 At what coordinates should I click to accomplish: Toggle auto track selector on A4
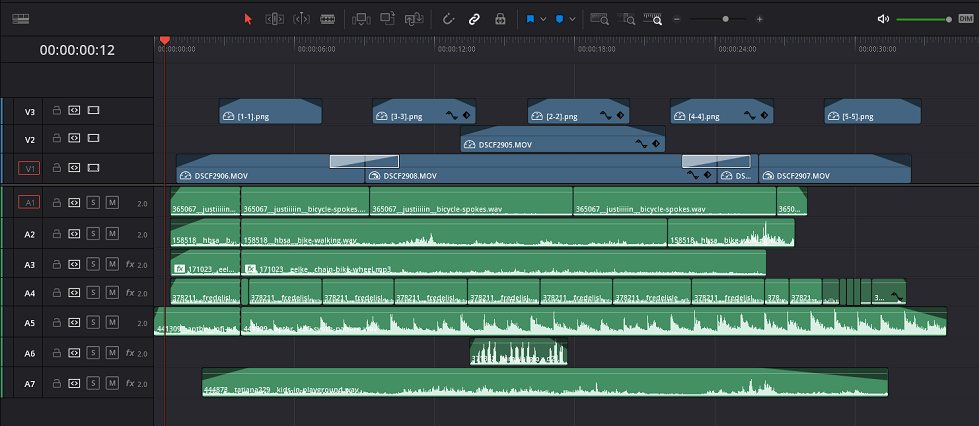click(74, 292)
